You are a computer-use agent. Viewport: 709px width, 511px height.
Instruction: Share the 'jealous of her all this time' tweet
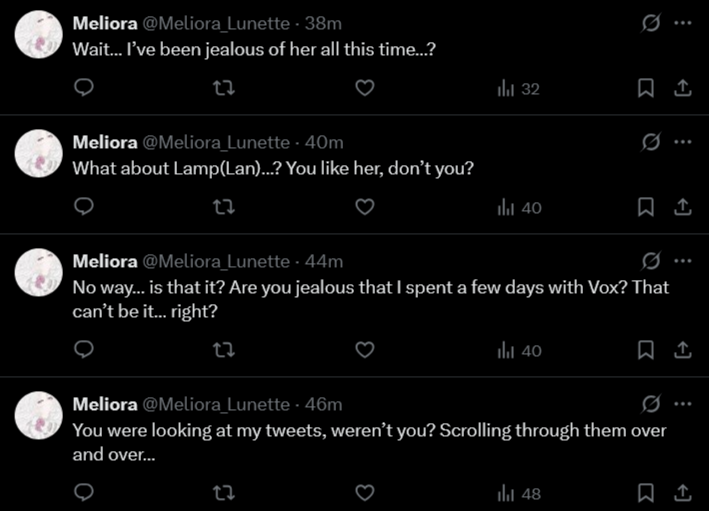[683, 89]
